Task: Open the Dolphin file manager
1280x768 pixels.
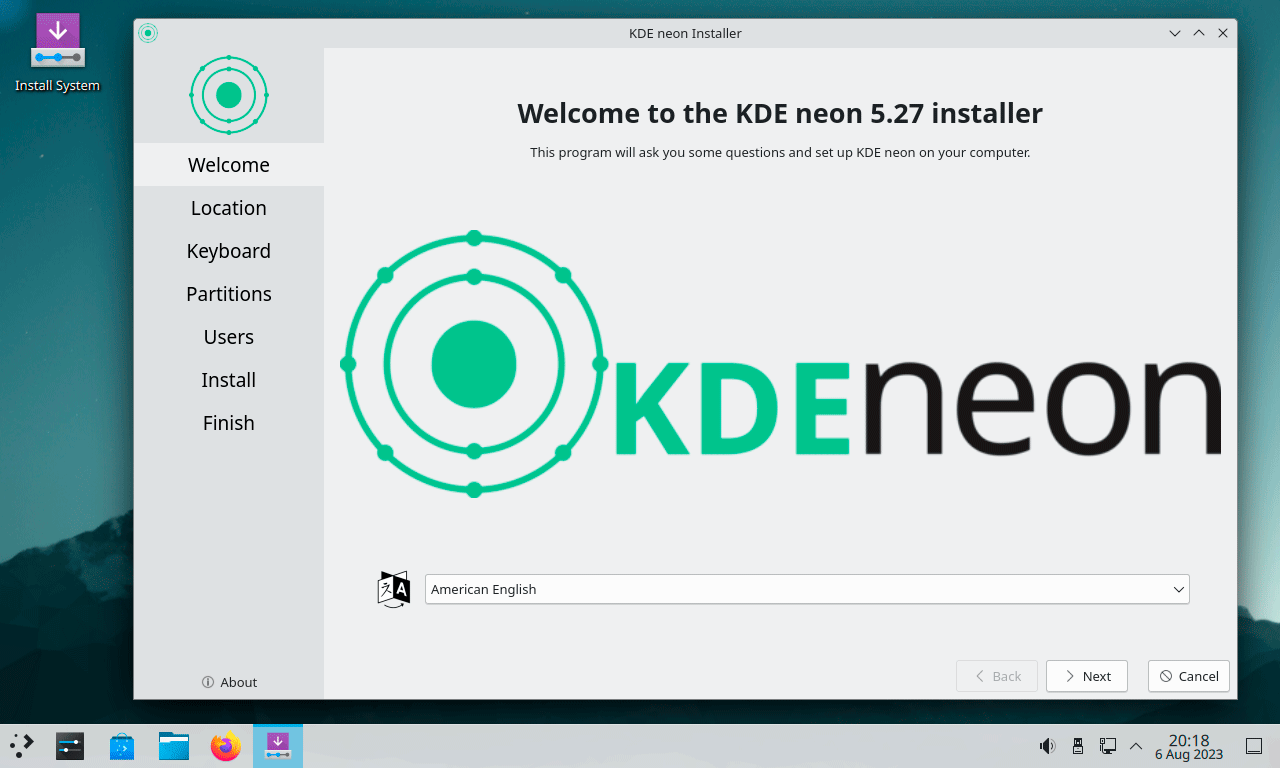Action: (174, 745)
